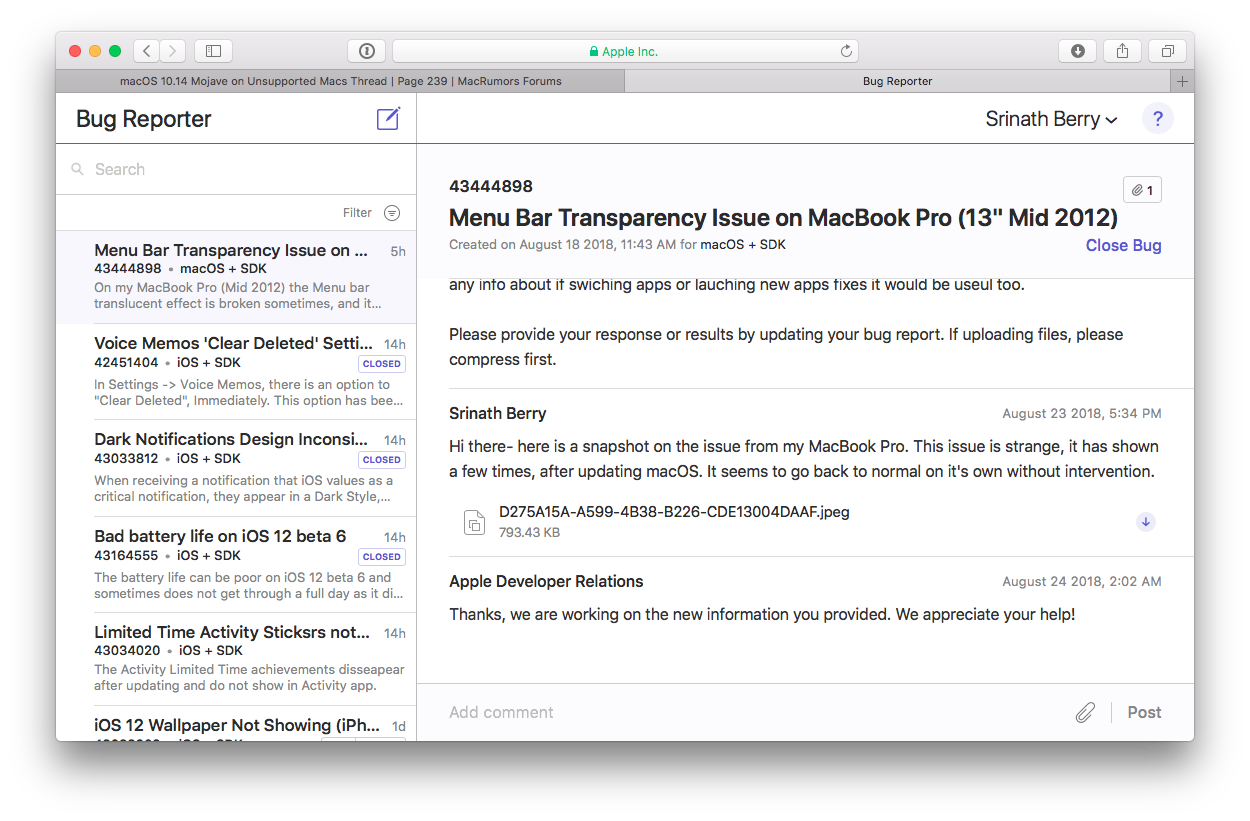1250x821 pixels.
Task: Click bug number 43444898 in detail header
Action: tap(491, 186)
